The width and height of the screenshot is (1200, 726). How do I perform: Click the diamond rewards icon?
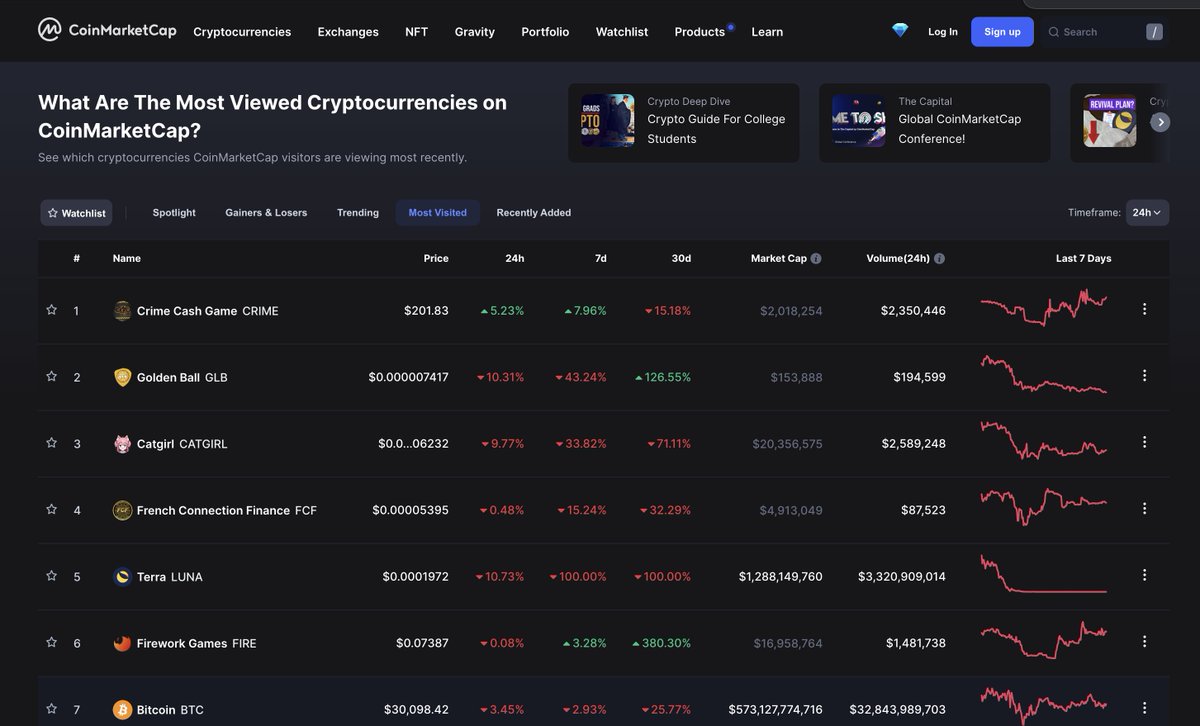point(900,31)
